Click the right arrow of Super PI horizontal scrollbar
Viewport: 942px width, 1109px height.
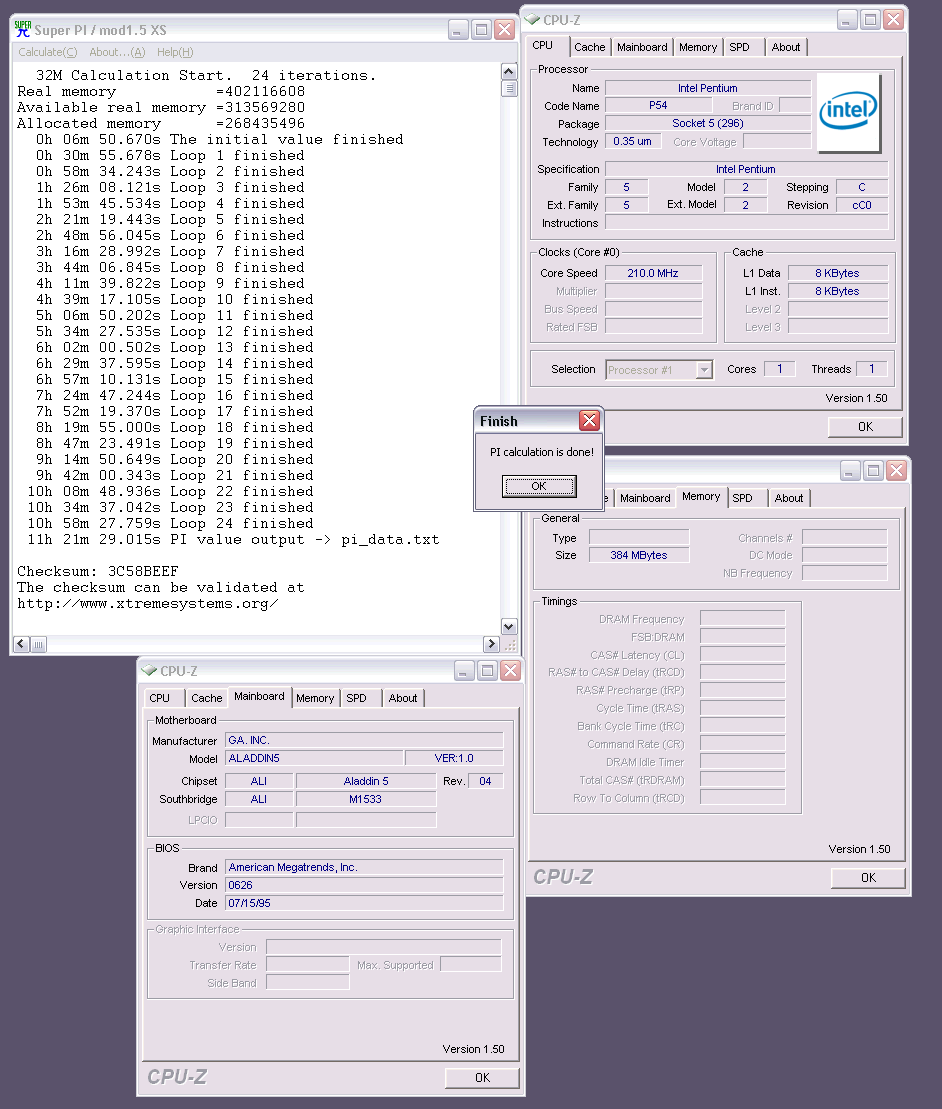(491, 644)
